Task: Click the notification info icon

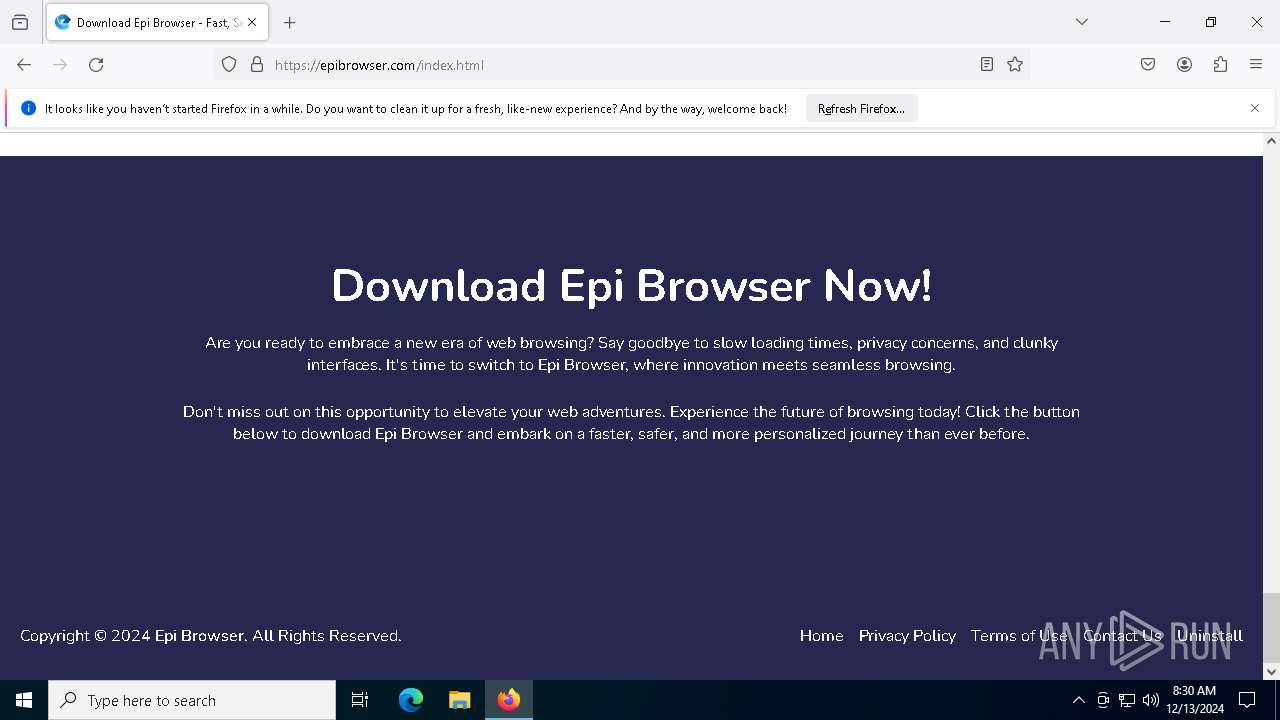Action: (28, 109)
